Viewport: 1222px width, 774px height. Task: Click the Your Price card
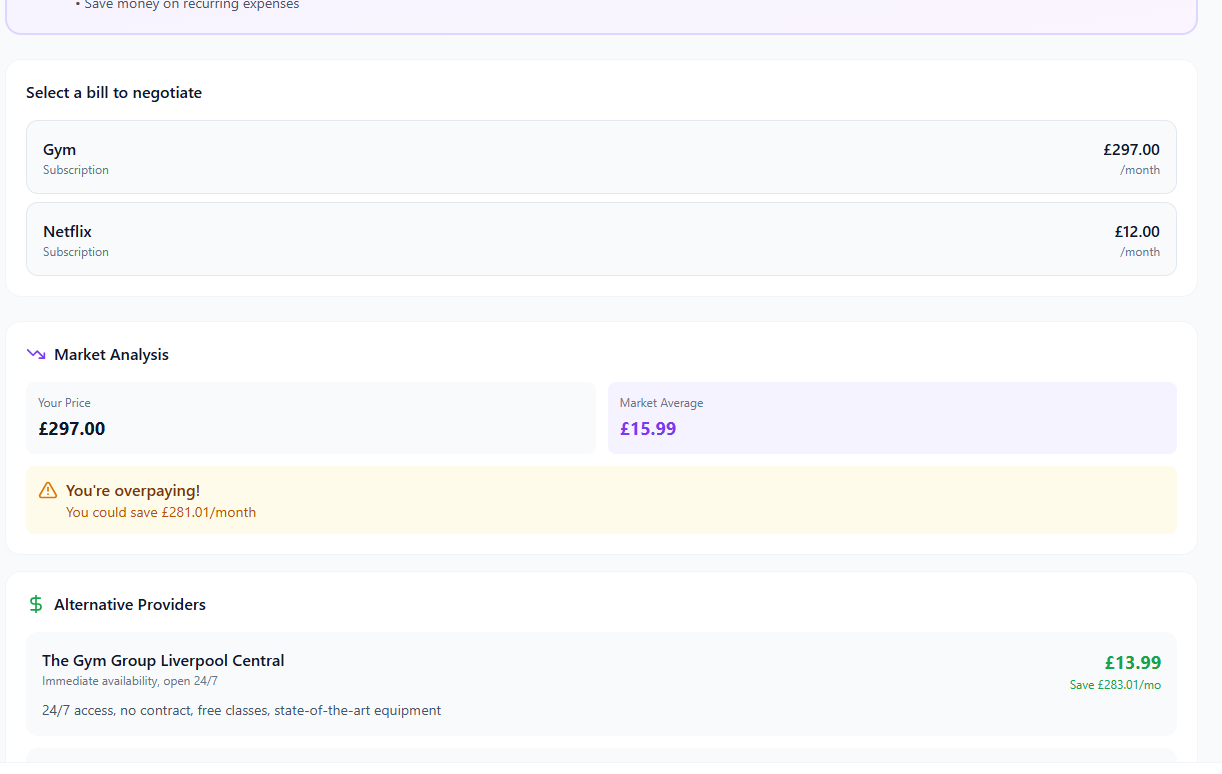pyautogui.click(x=310, y=418)
